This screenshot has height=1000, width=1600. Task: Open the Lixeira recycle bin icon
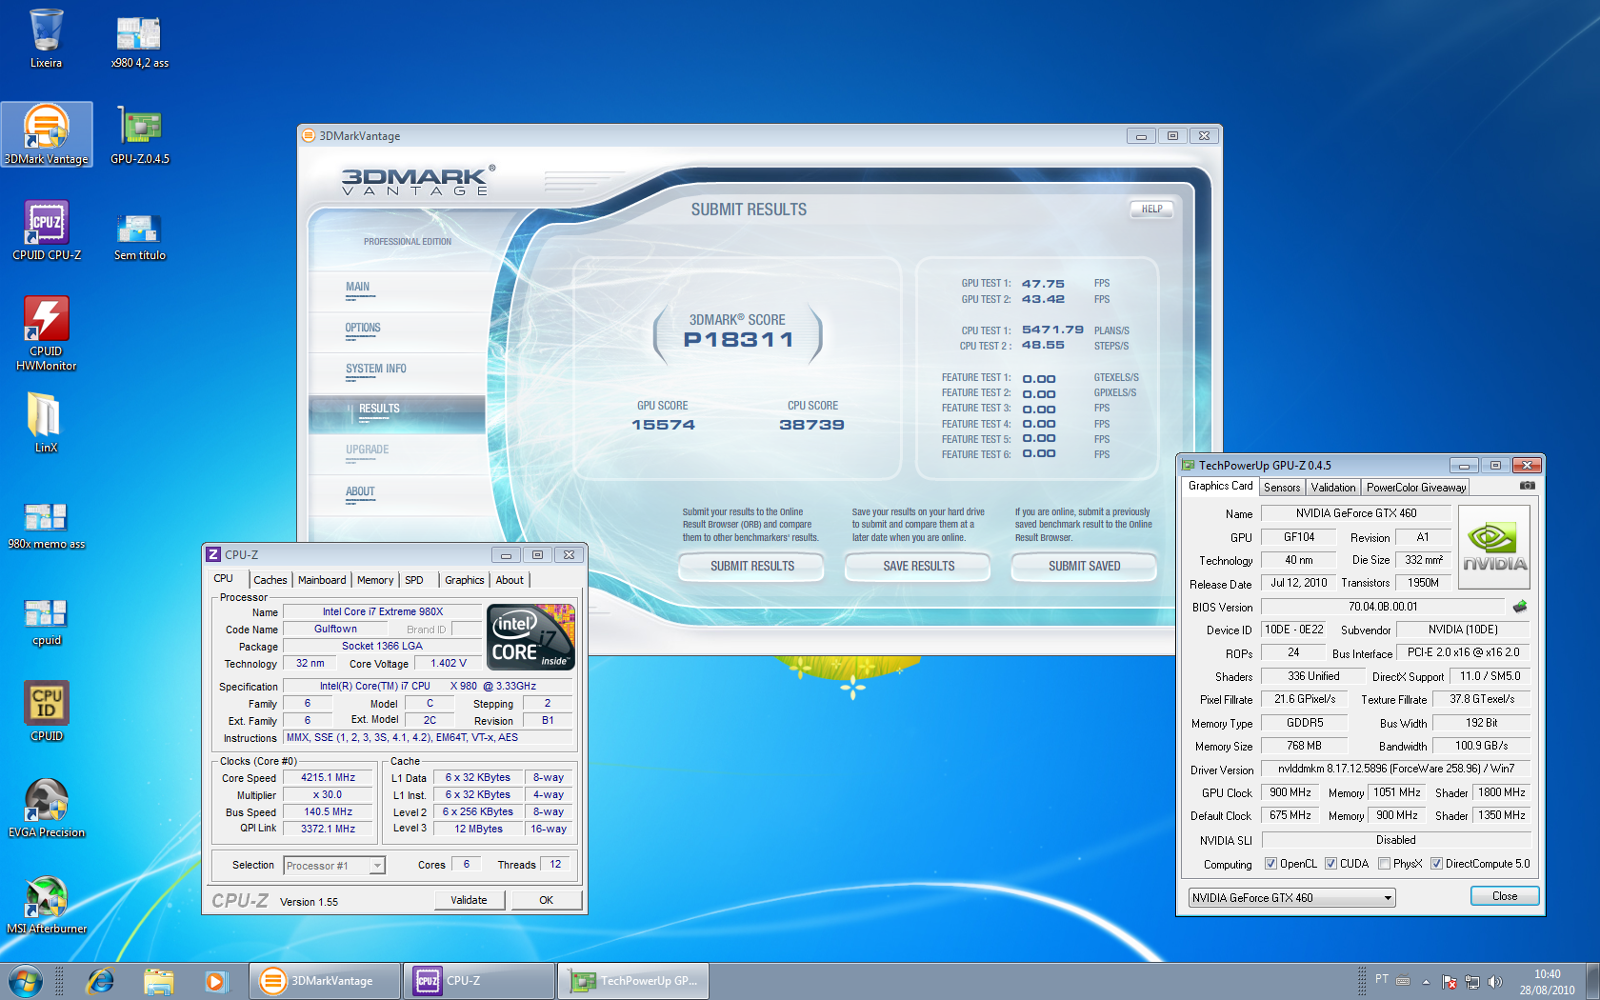(x=46, y=39)
